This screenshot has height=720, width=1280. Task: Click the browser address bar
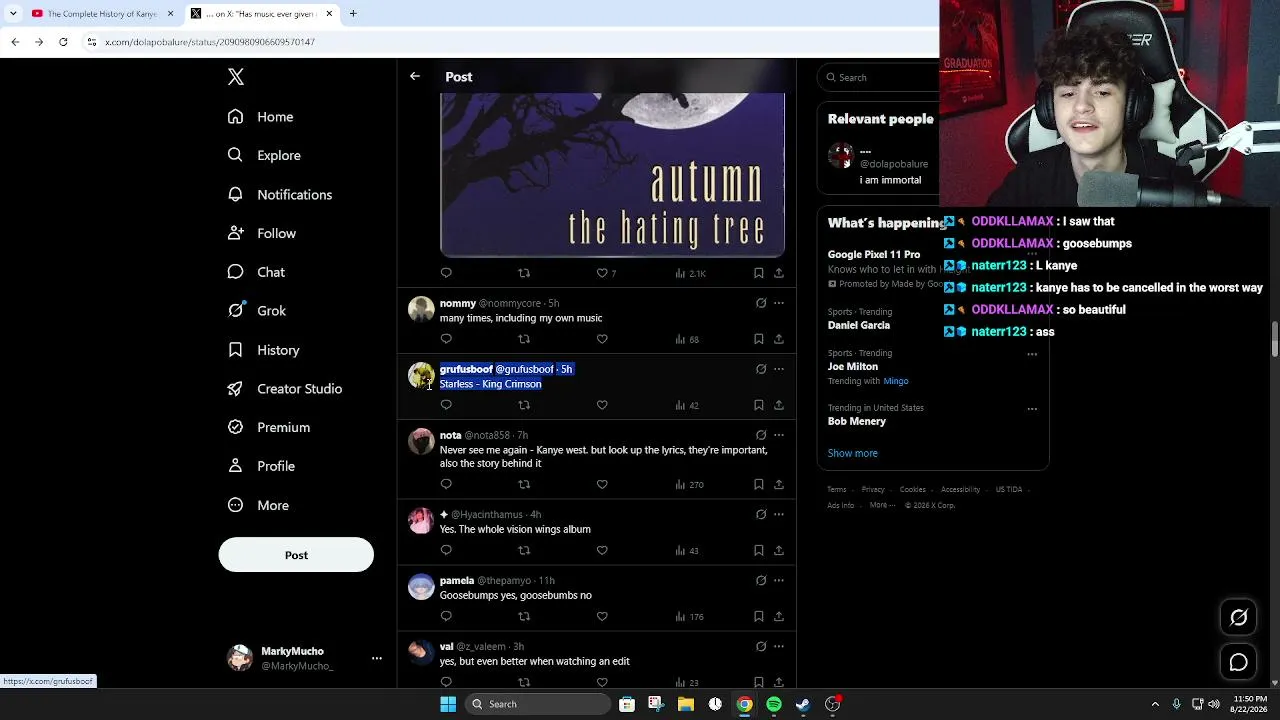pos(510,42)
